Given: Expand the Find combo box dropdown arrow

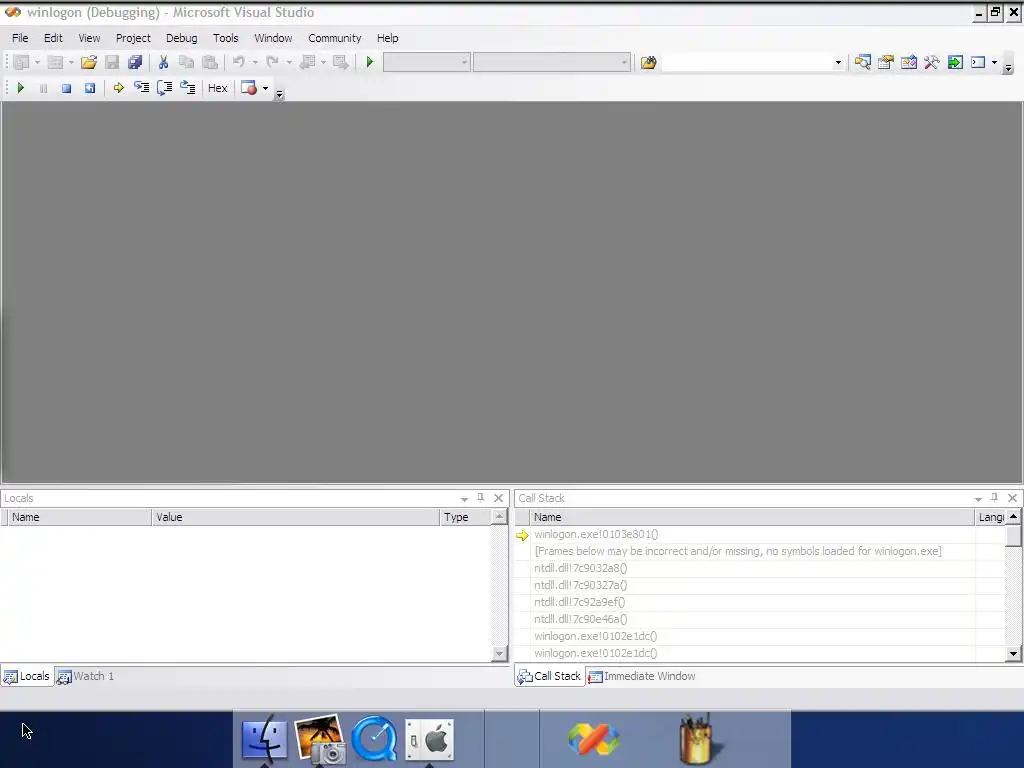Looking at the screenshot, I should coord(838,63).
